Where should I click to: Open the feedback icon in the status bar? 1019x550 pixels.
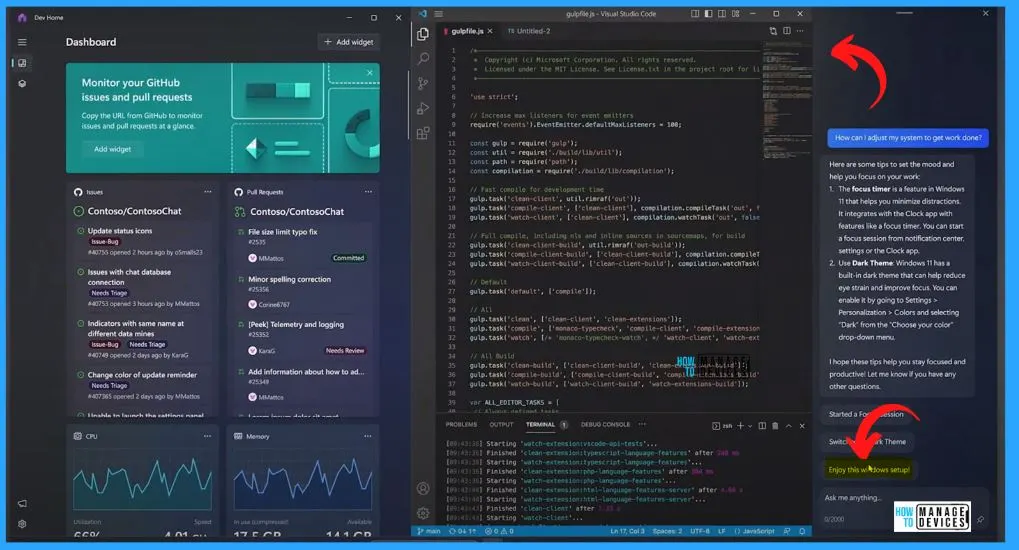pyautogui.click(x=787, y=531)
